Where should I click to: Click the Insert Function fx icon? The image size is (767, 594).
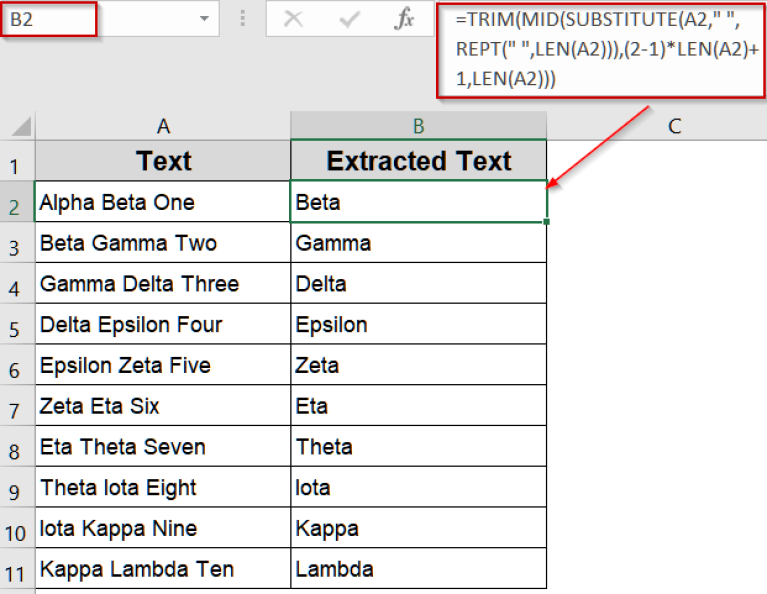coord(404,19)
